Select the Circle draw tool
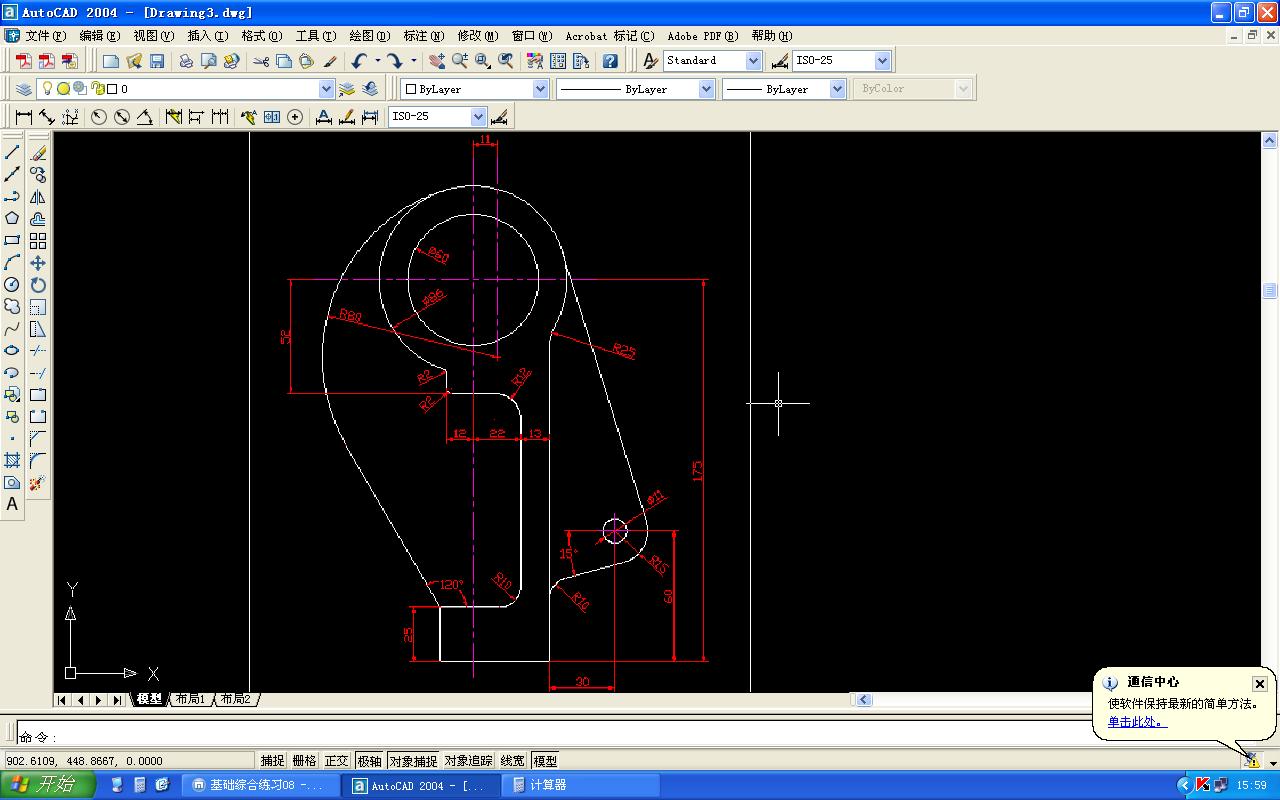This screenshot has width=1280, height=800. tap(12, 285)
